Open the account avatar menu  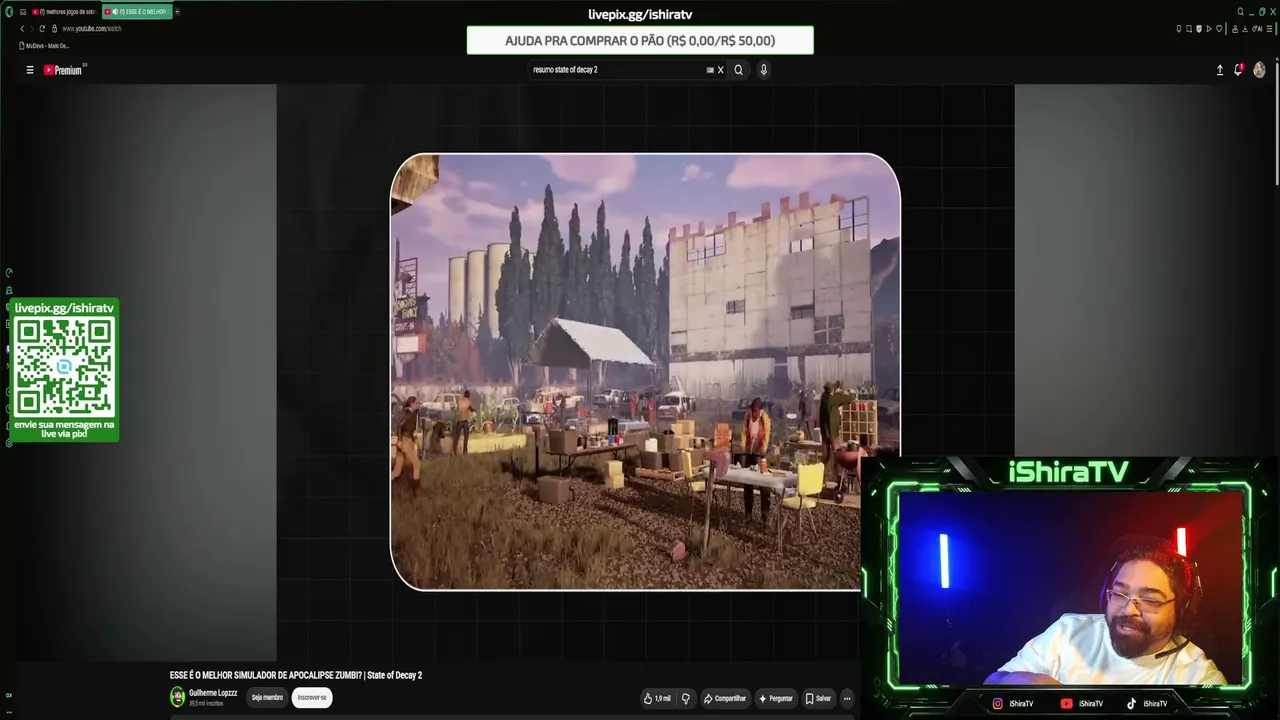[1259, 70]
